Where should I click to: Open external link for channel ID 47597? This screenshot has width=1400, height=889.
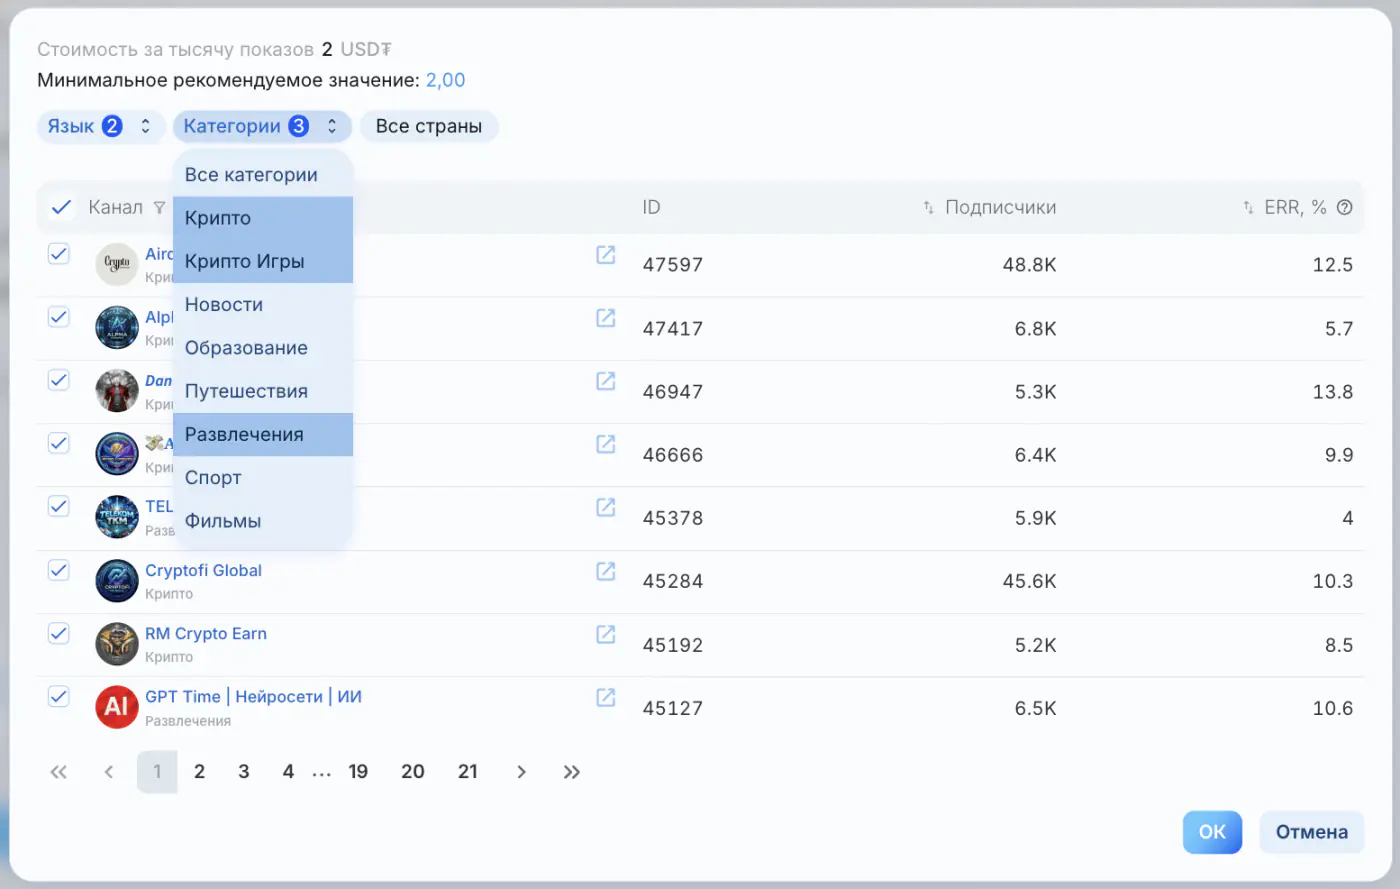click(x=606, y=255)
